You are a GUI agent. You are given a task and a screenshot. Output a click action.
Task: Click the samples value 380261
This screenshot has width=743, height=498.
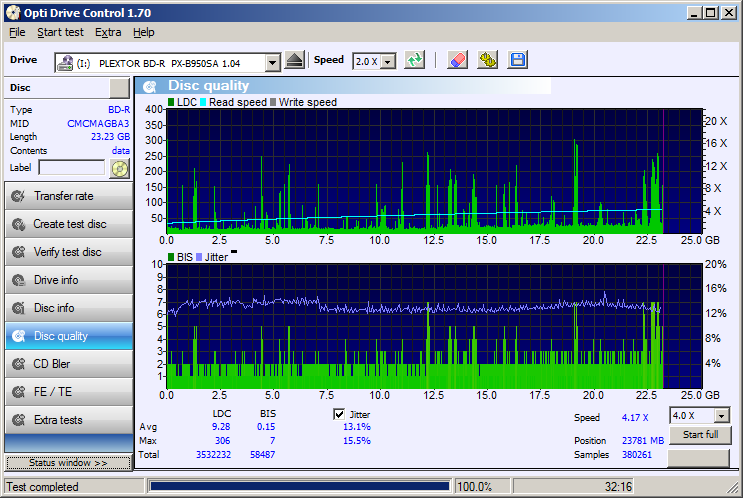(637, 455)
